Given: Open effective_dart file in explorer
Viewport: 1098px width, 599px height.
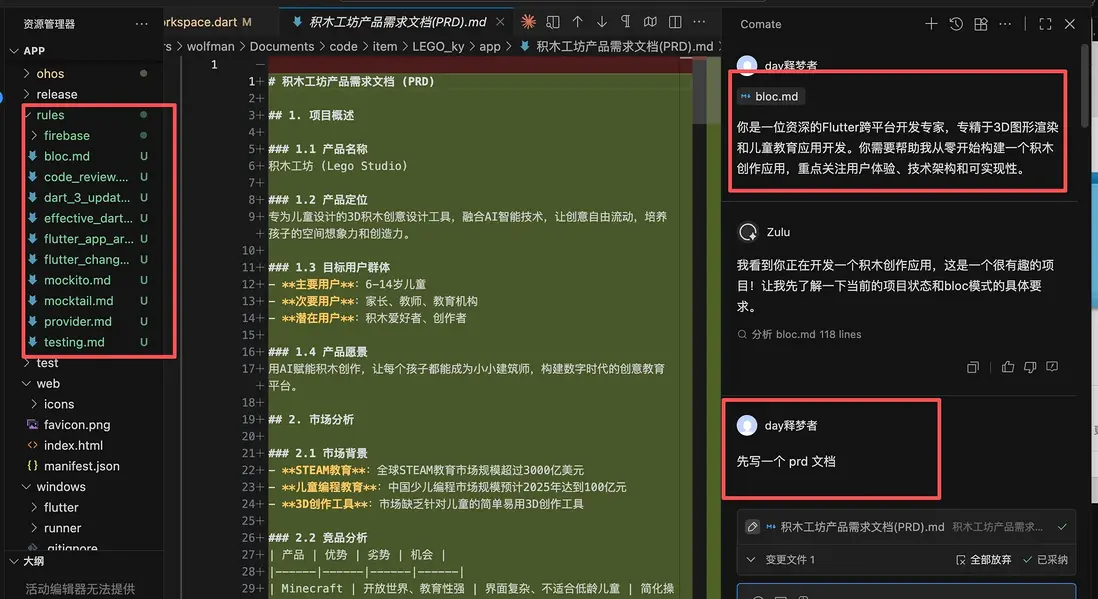Looking at the screenshot, I should click(x=88, y=218).
